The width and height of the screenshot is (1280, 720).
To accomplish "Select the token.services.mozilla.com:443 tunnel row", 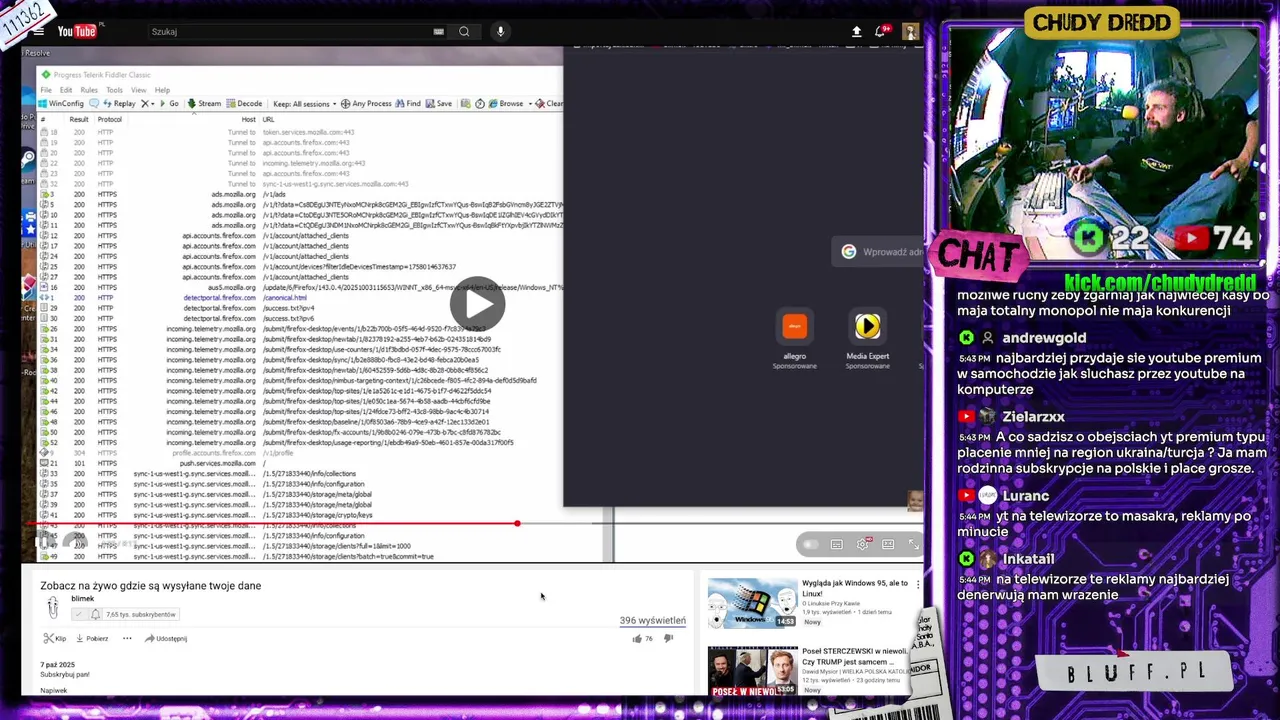I will tap(300, 132).
